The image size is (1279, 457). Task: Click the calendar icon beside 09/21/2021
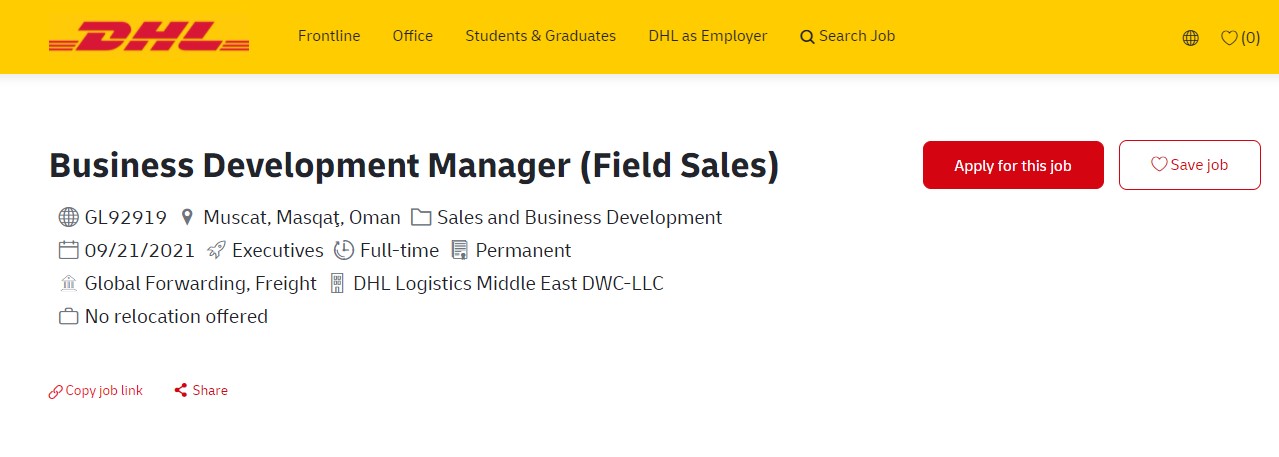point(68,250)
